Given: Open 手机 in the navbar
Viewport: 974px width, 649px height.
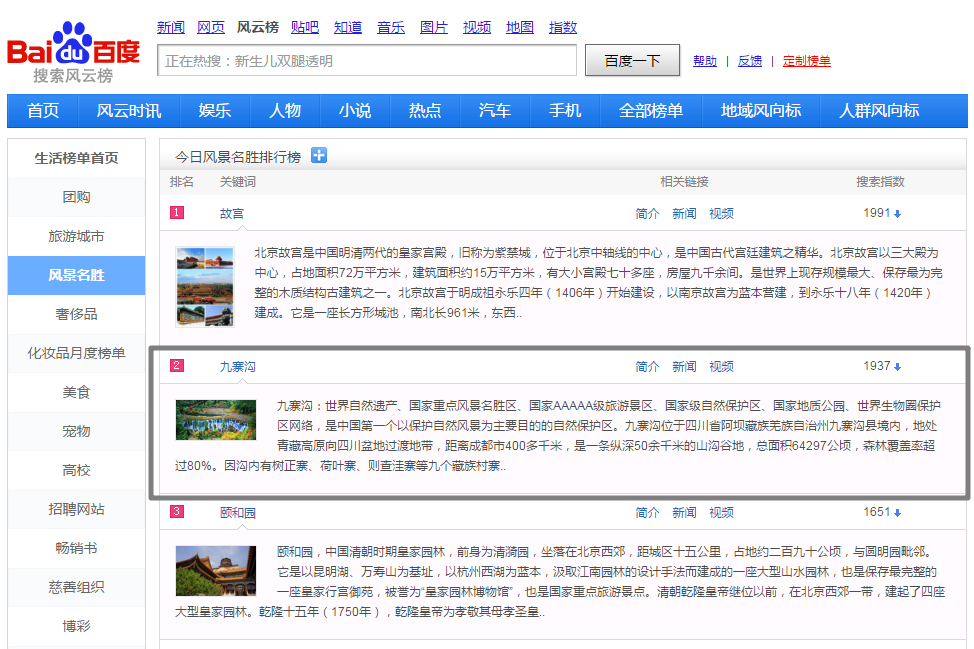Looking at the screenshot, I should [565, 111].
